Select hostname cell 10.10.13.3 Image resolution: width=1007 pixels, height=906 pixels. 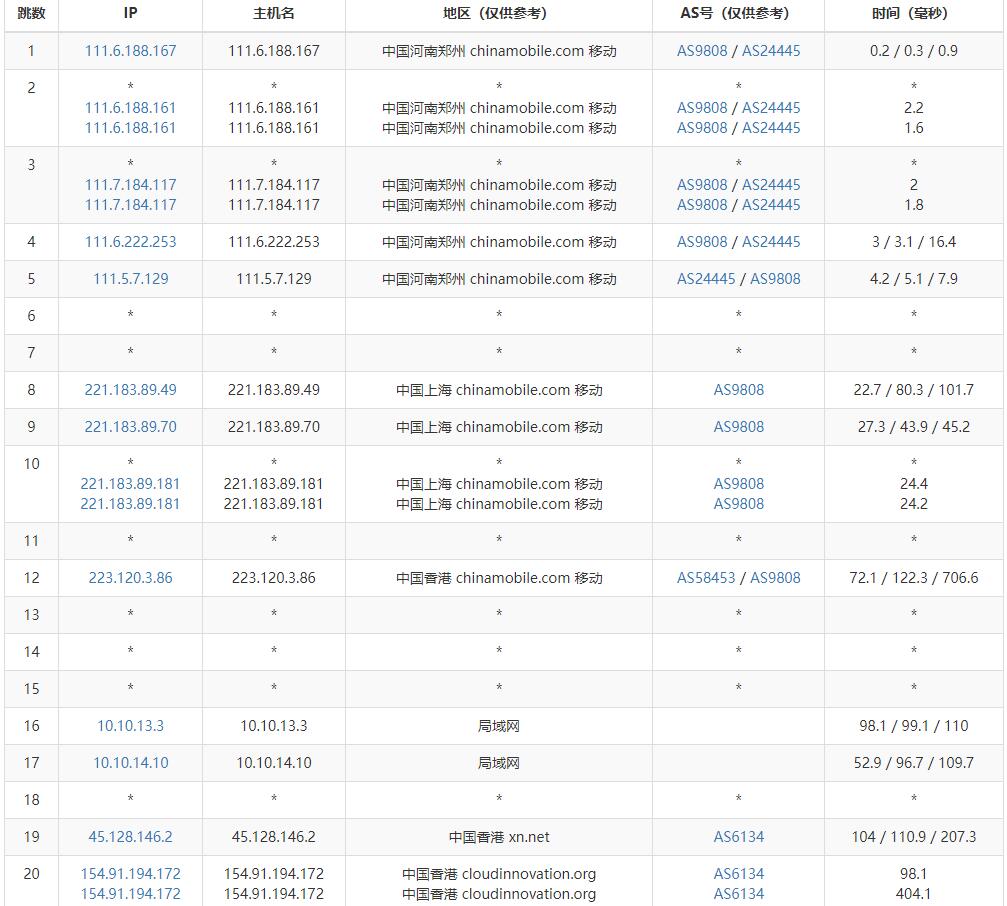coord(274,726)
